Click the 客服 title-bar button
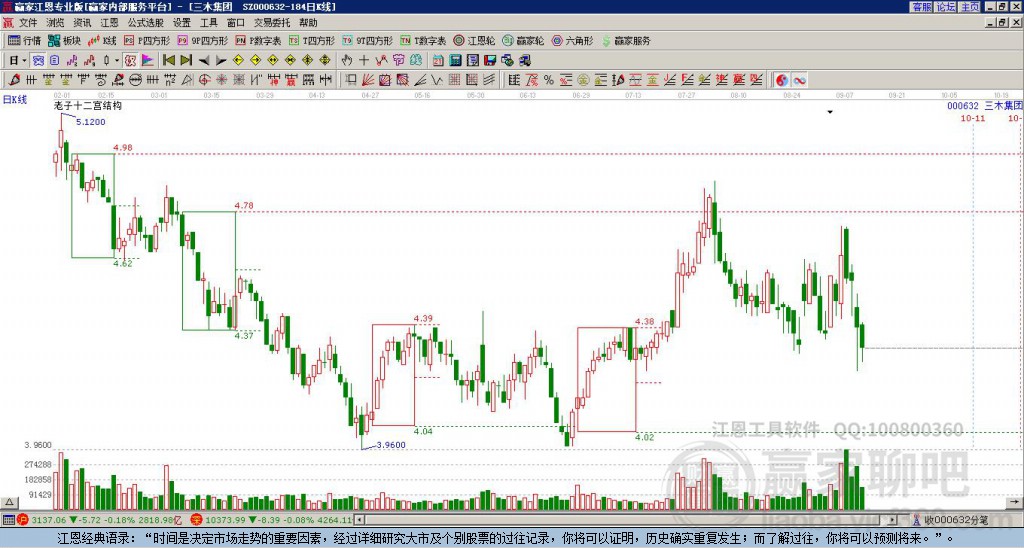Image resolution: width=1024 pixels, height=548 pixels. tap(922, 7)
